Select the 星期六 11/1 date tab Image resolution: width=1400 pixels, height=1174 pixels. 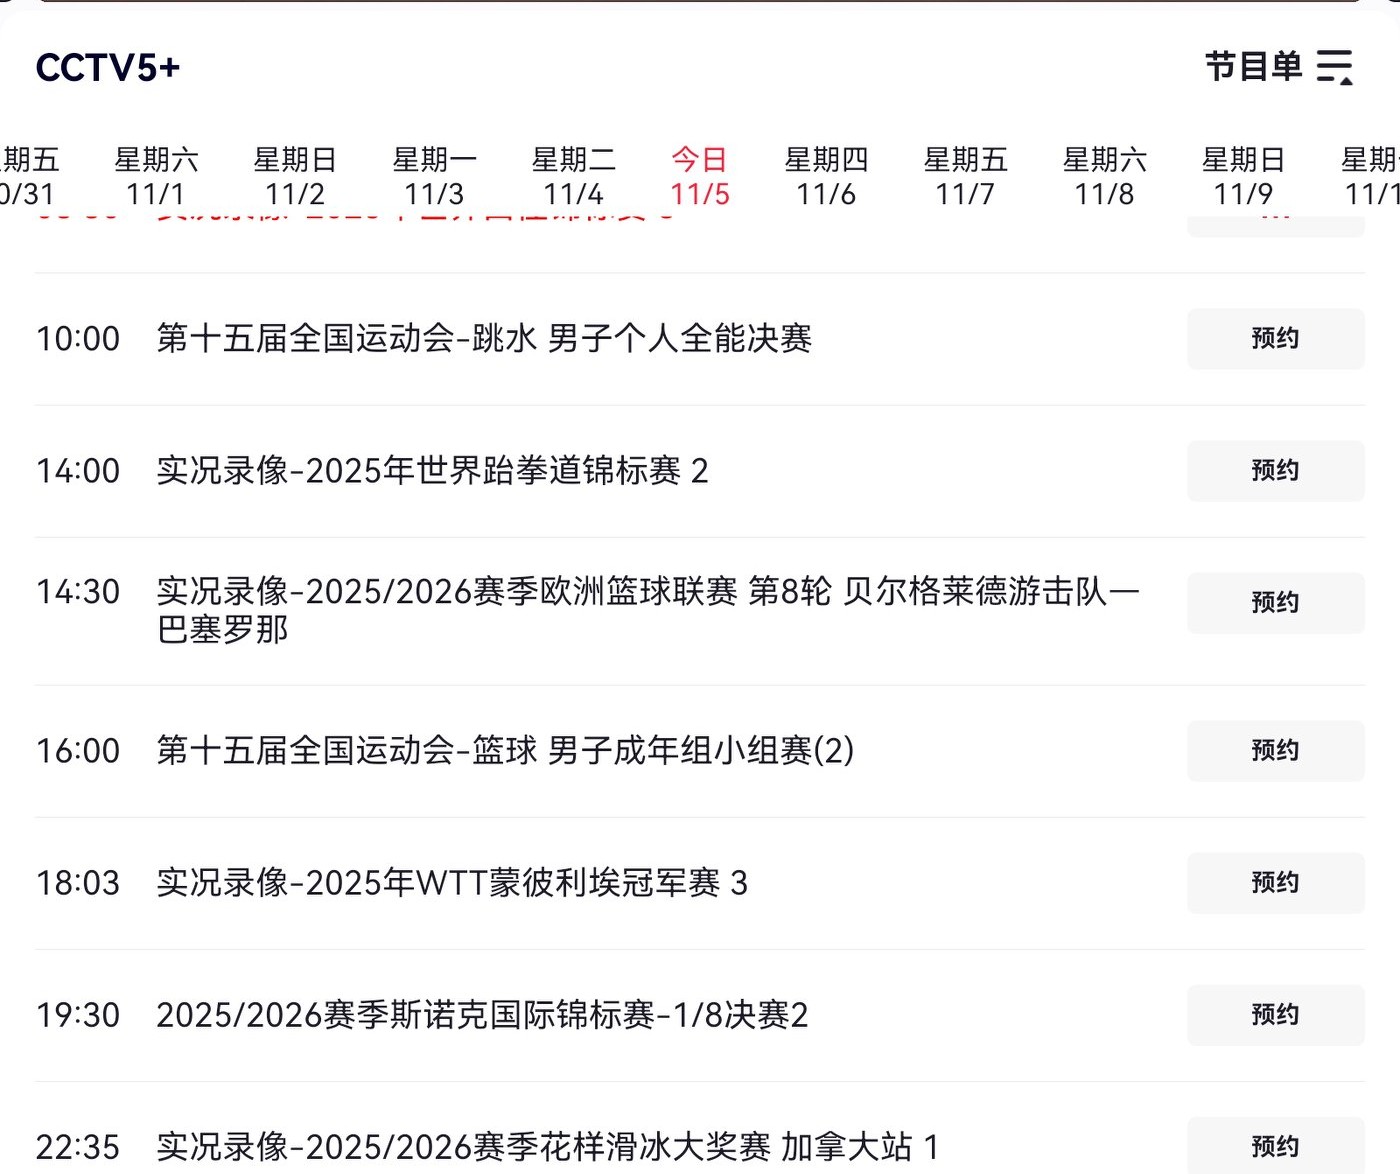[156, 176]
